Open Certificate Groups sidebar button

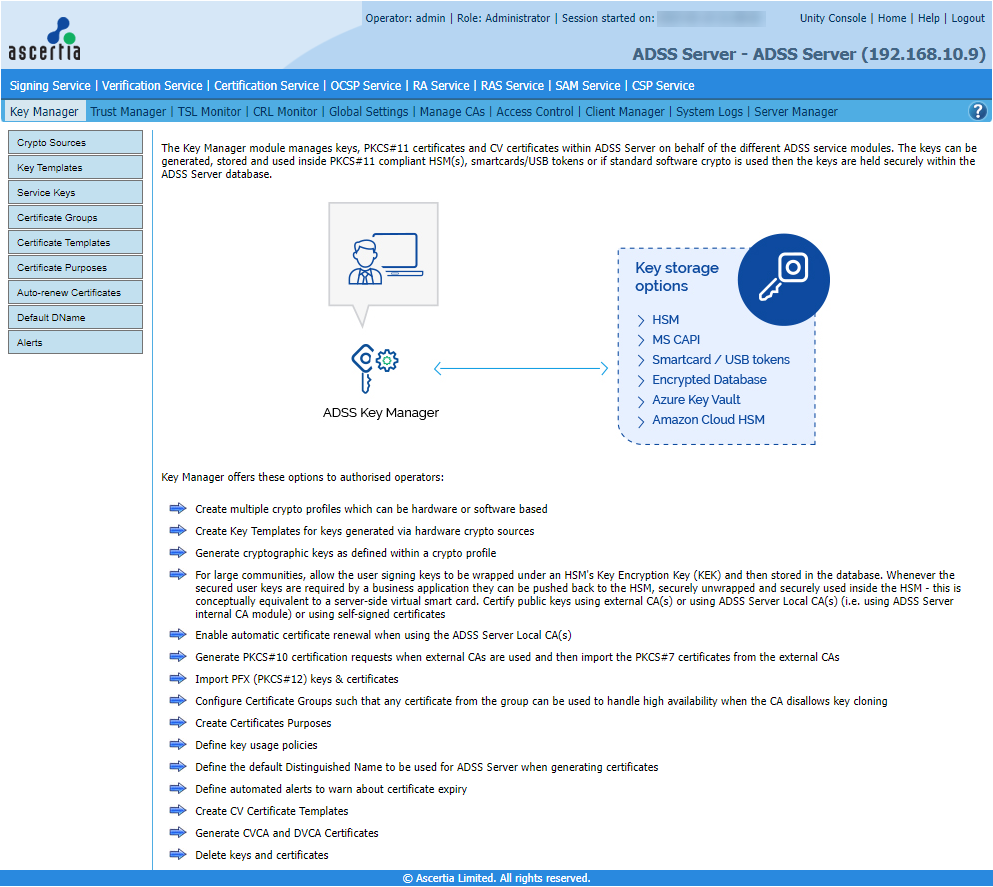(75, 217)
